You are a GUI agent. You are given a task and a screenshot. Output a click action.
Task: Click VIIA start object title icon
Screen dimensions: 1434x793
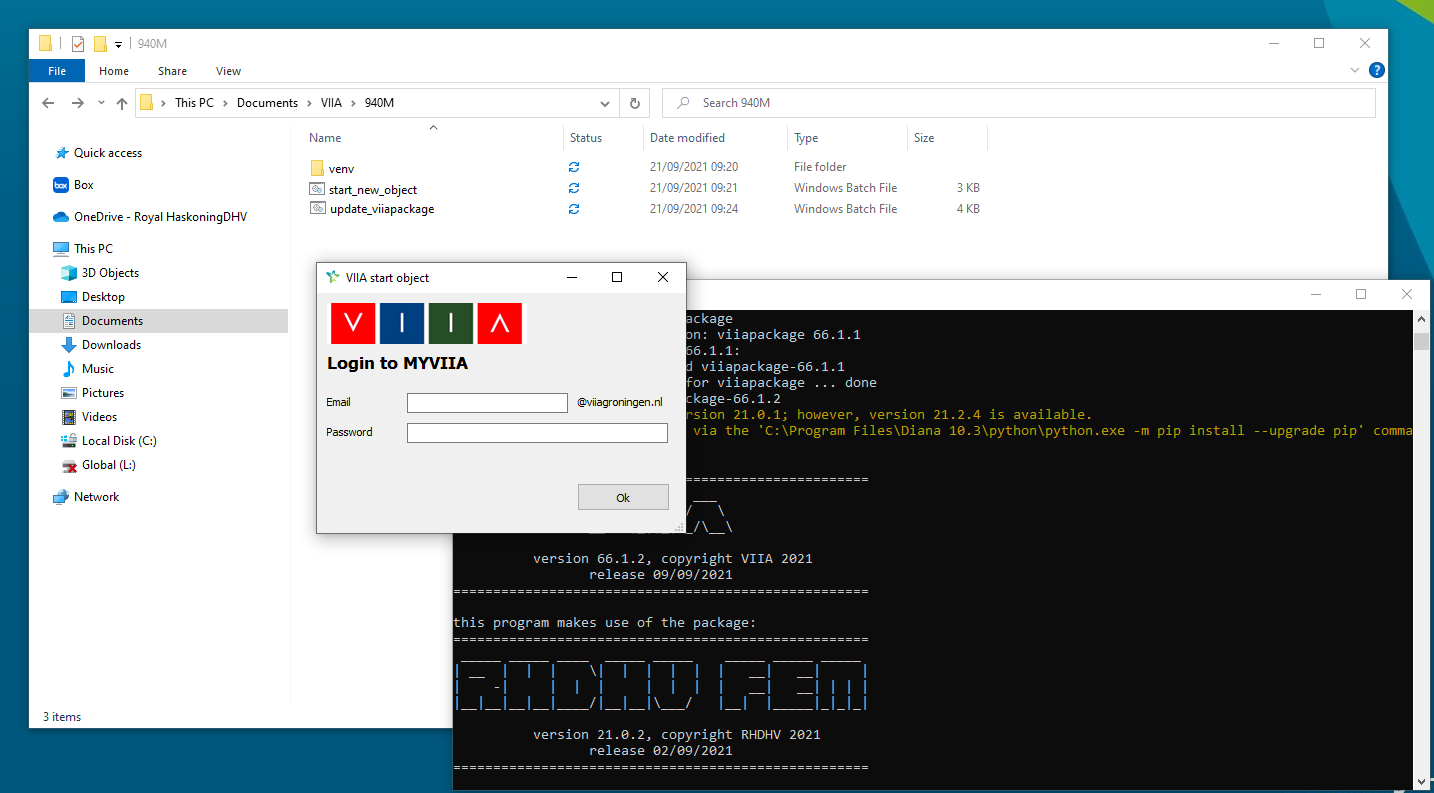pos(333,277)
